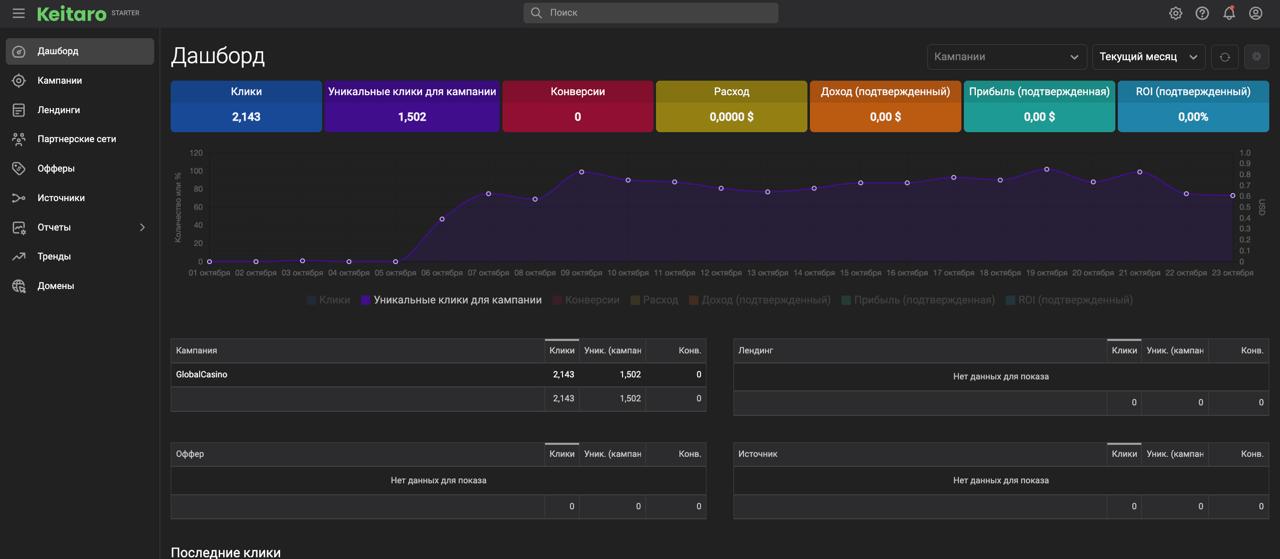Open the Текущий месяц period dropdown

tap(1148, 57)
